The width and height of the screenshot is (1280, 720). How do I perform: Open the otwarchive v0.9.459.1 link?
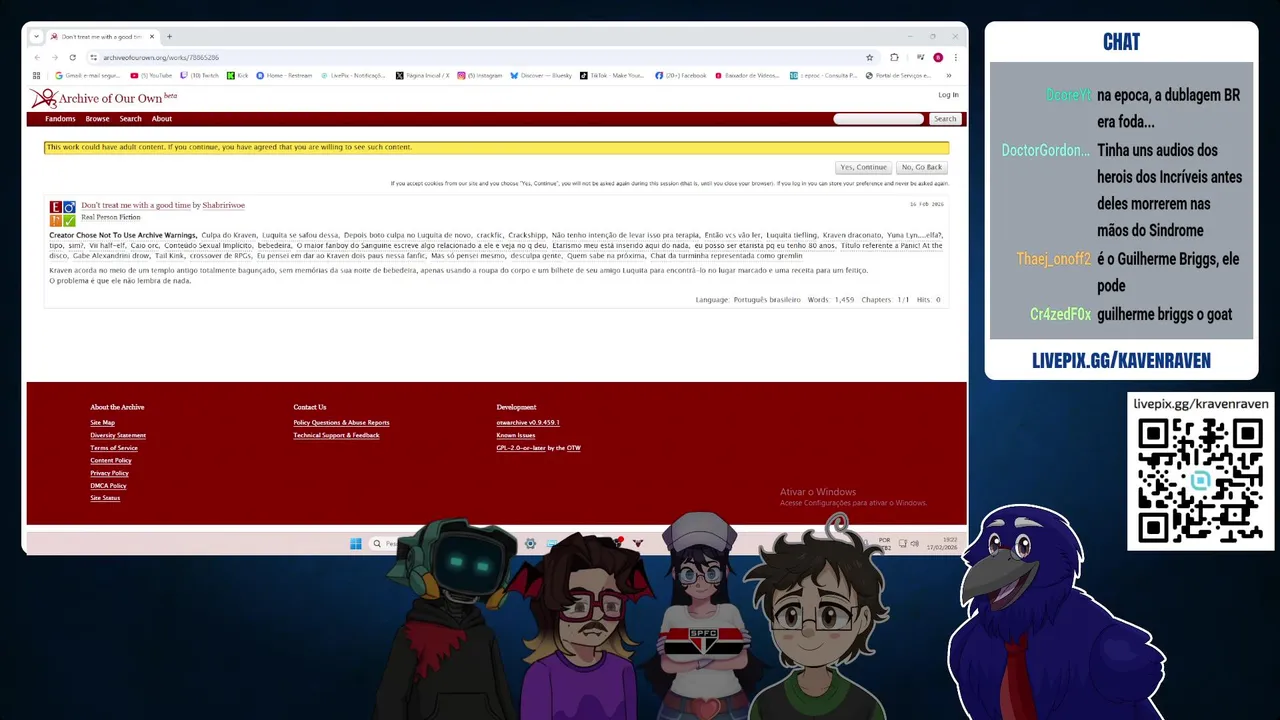pyautogui.click(x=528, y=423)
